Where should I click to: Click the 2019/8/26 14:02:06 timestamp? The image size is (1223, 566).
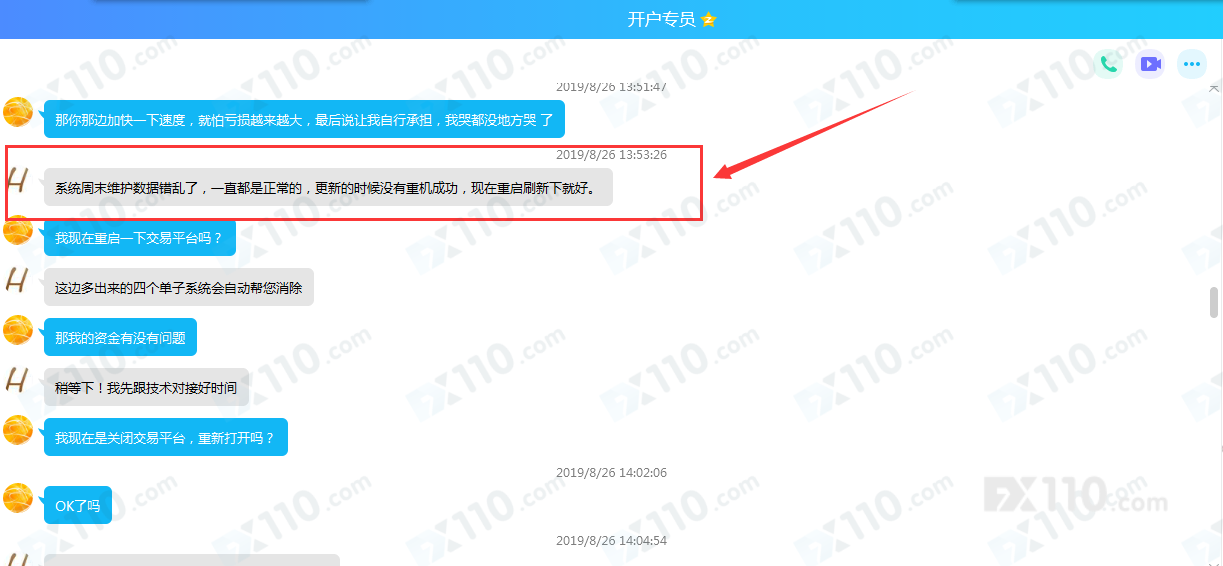tap(611, 473)
